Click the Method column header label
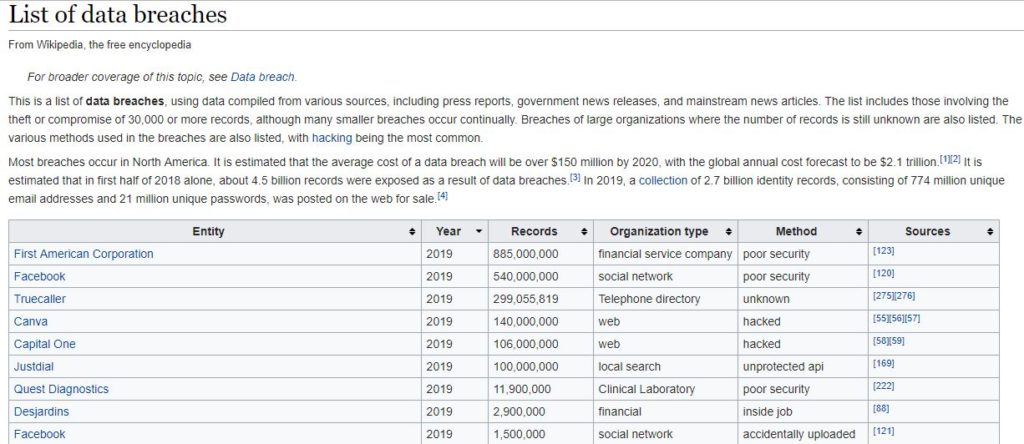This screenshot has width=1024, height=444. tap(796, 231)
